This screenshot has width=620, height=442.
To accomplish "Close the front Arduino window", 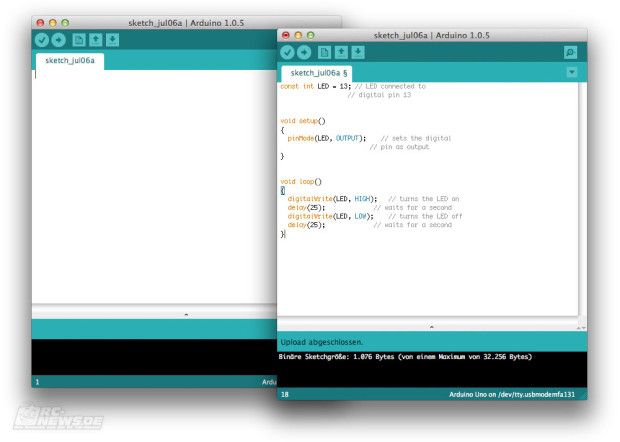I will 286,35.
